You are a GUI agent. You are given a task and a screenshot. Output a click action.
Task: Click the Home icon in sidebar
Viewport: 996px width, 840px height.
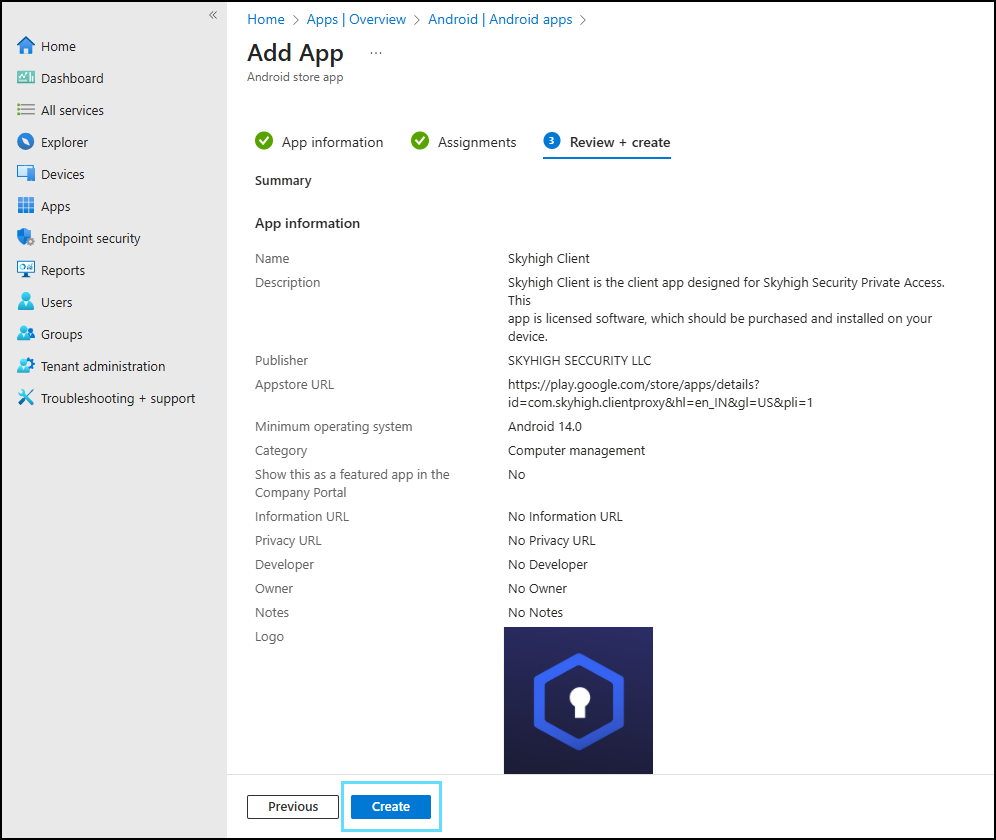pyautogui.click(x=26, y=46)
